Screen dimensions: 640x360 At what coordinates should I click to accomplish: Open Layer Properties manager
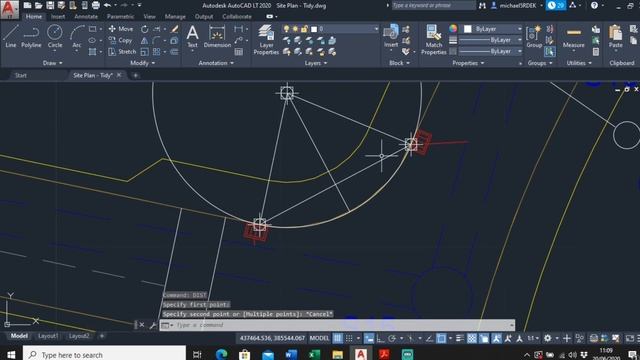tap(266, 40)
